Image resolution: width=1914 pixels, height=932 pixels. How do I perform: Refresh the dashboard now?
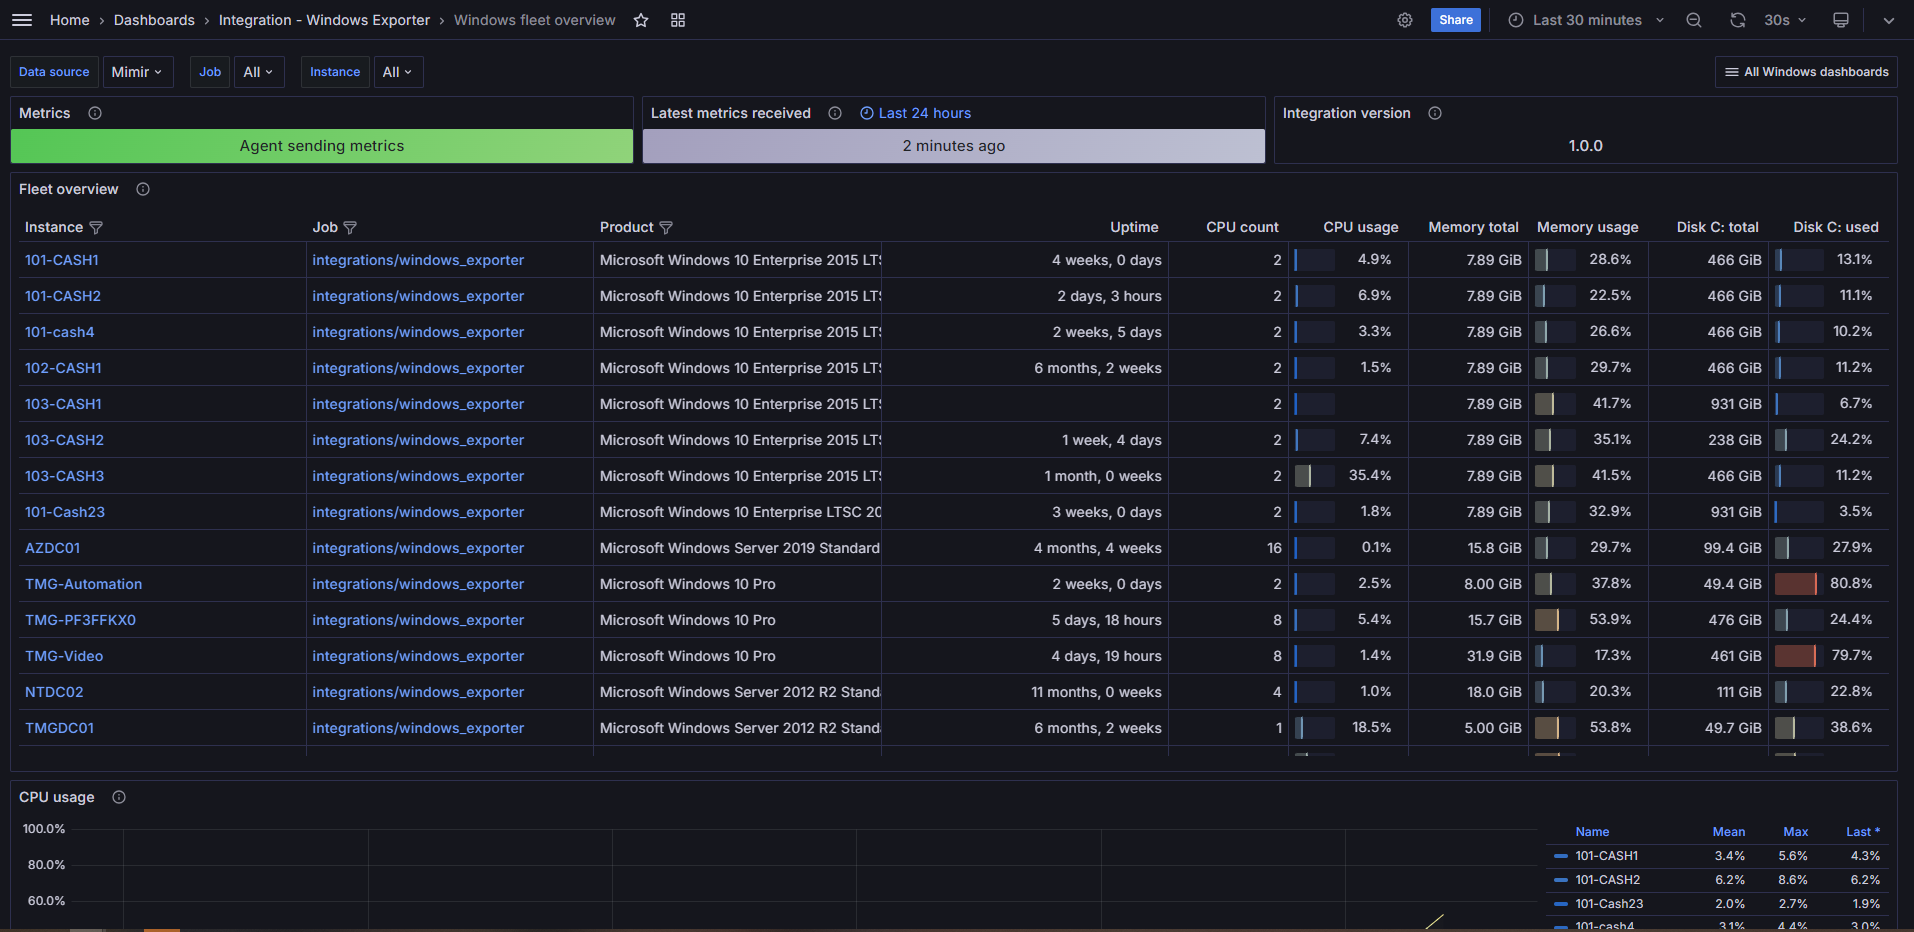coord(1738,20)
